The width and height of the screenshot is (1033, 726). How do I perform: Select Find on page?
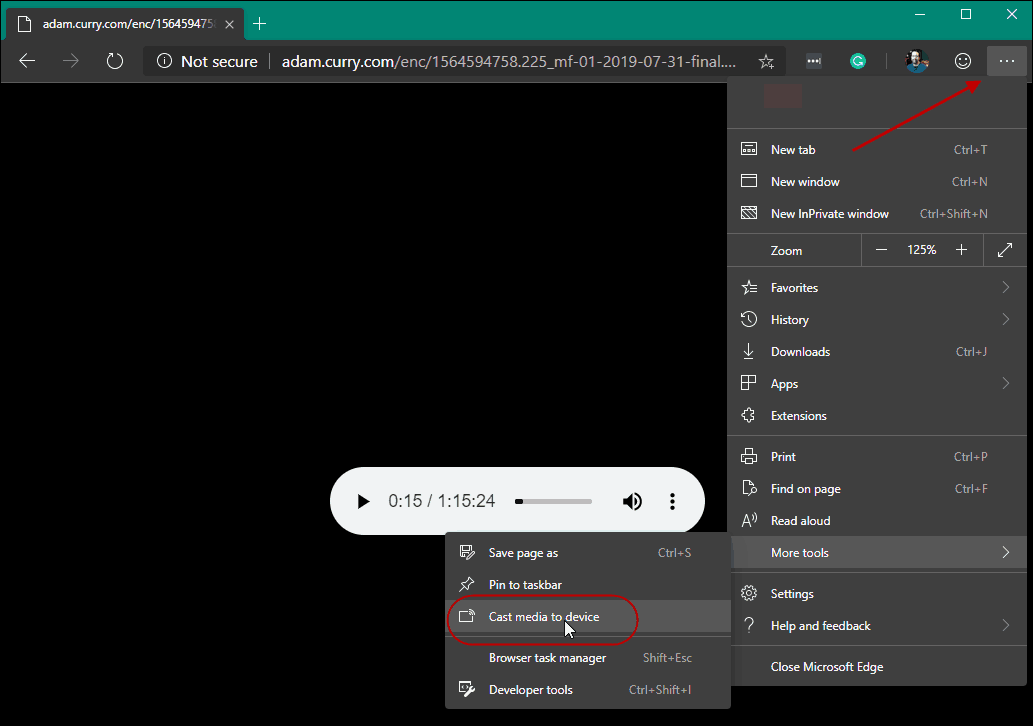point(877,489)
